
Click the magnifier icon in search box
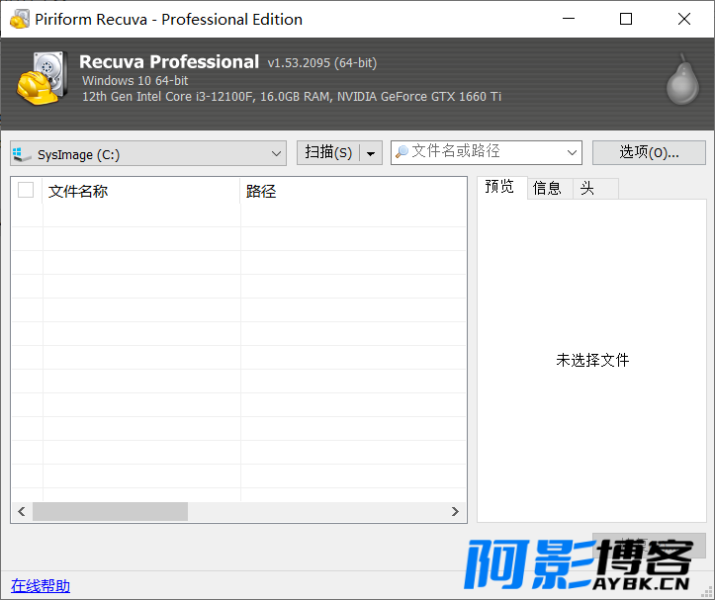tap(401, 152)
